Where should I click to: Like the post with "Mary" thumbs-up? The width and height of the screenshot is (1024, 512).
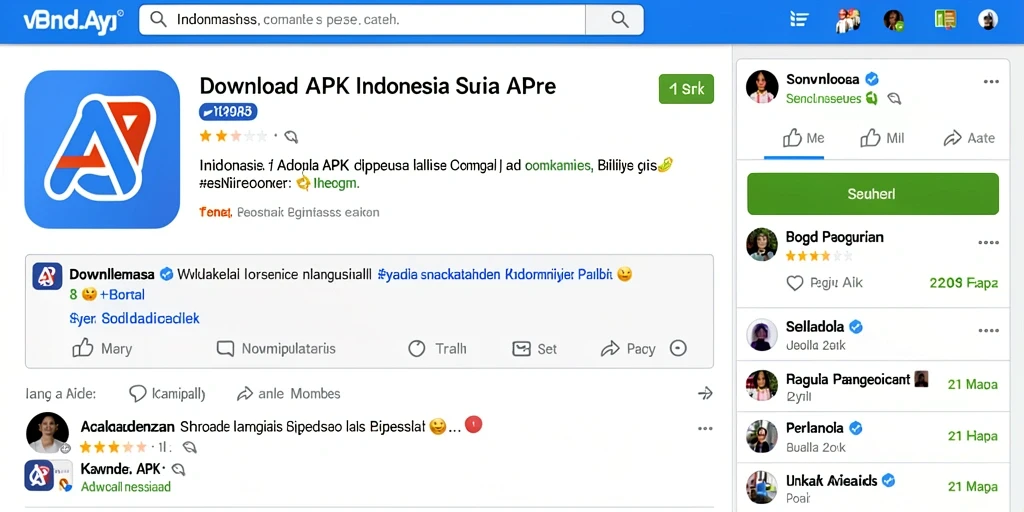pyautogui.click(x=102, y=348)
